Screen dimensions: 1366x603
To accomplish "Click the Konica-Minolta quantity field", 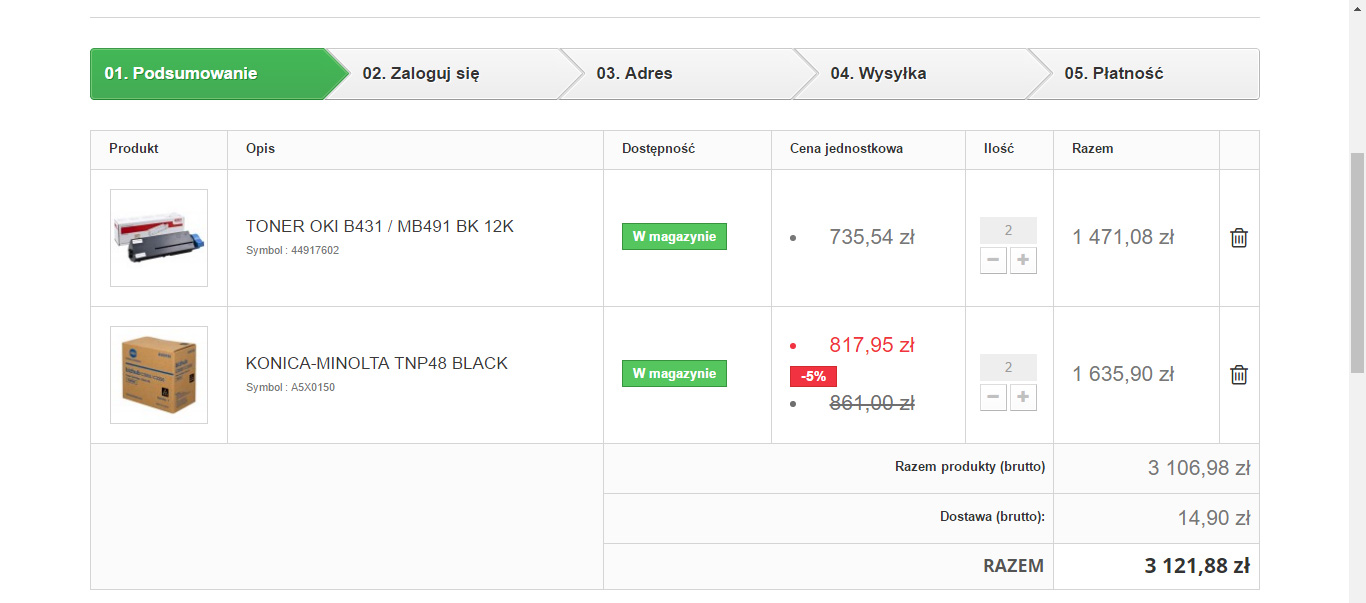I will pos(1008,368).
